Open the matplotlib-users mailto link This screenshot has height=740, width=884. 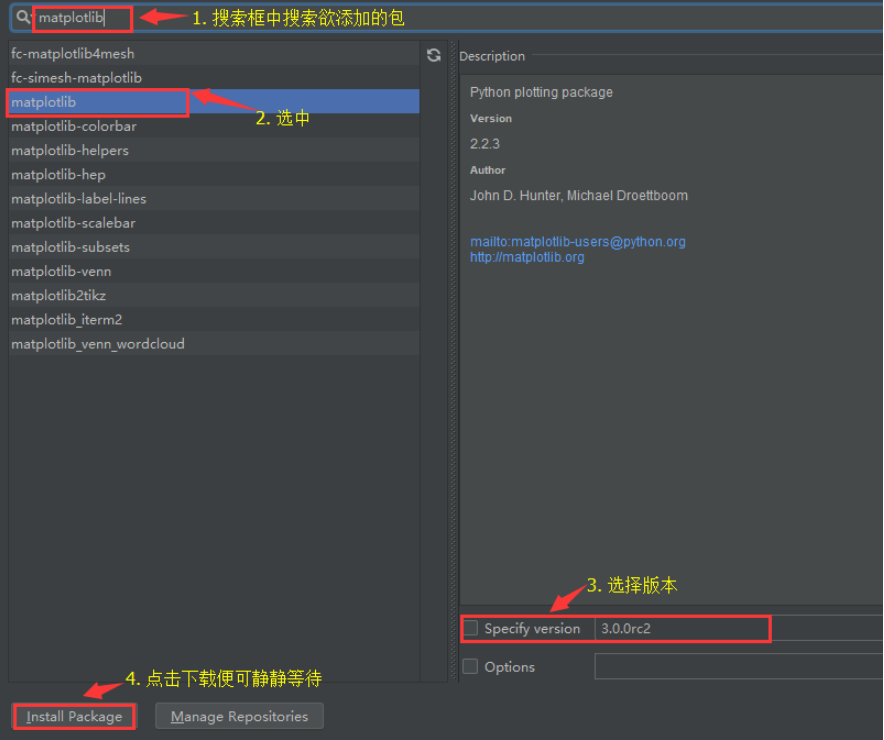point(578,242)
